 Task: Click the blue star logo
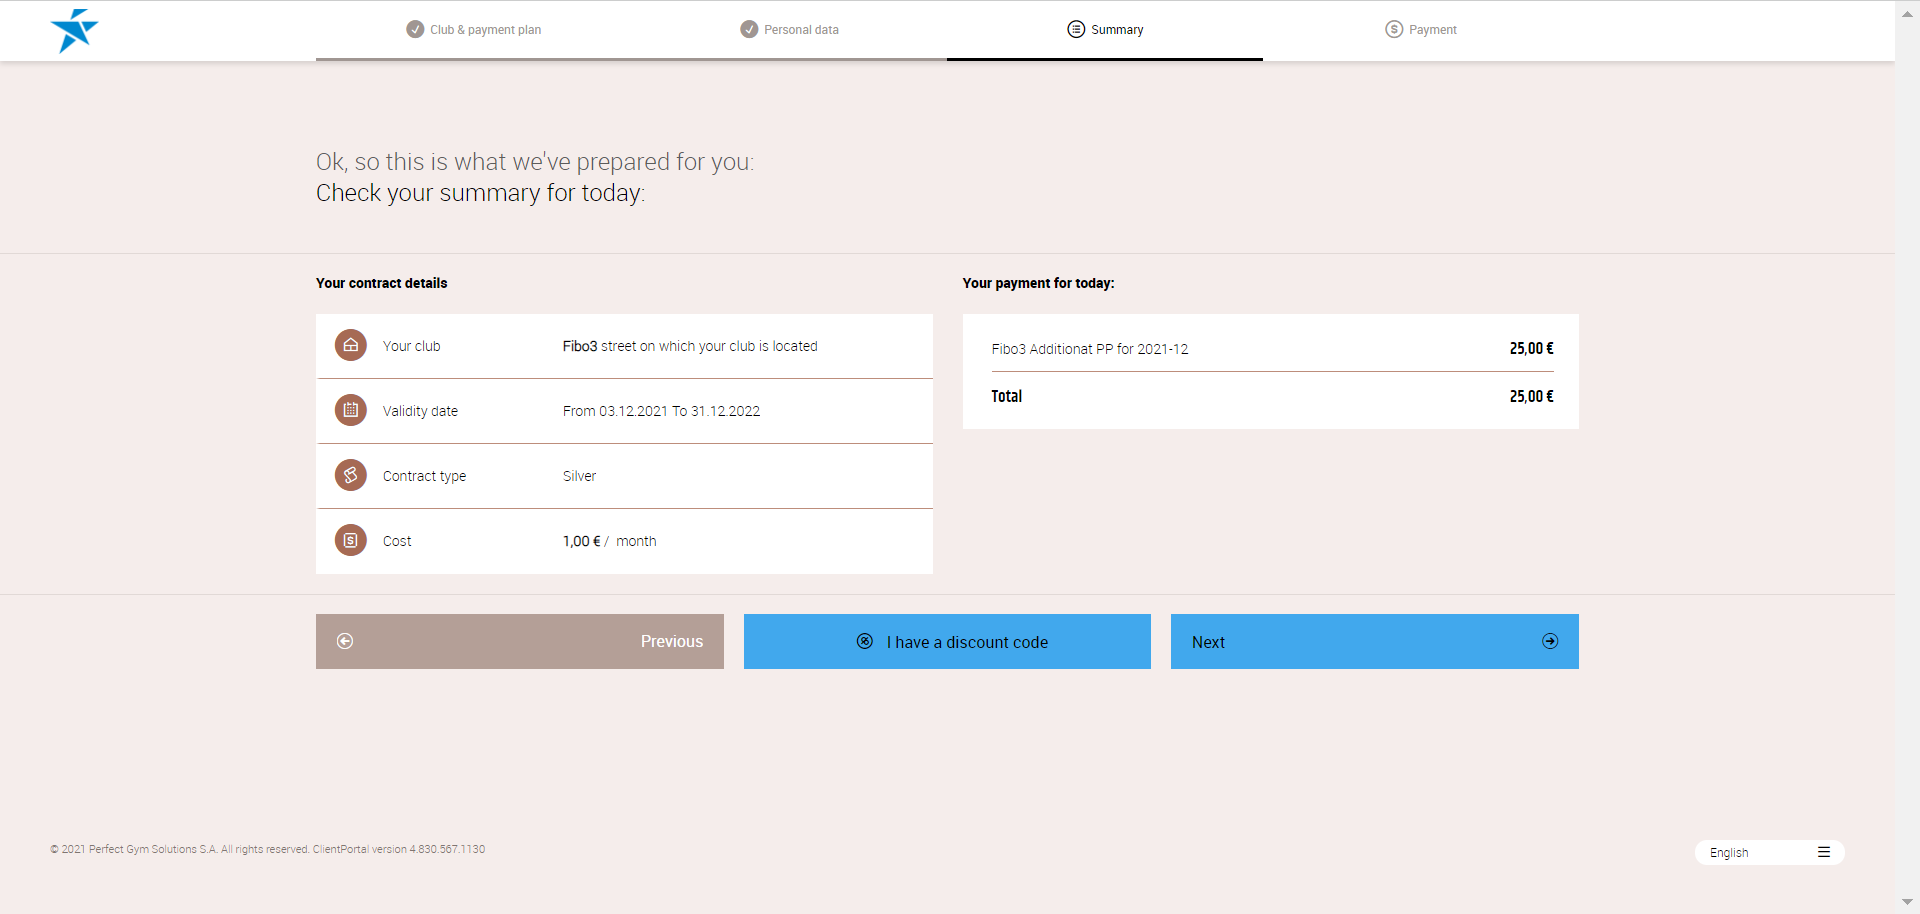[x=74, y=31]
